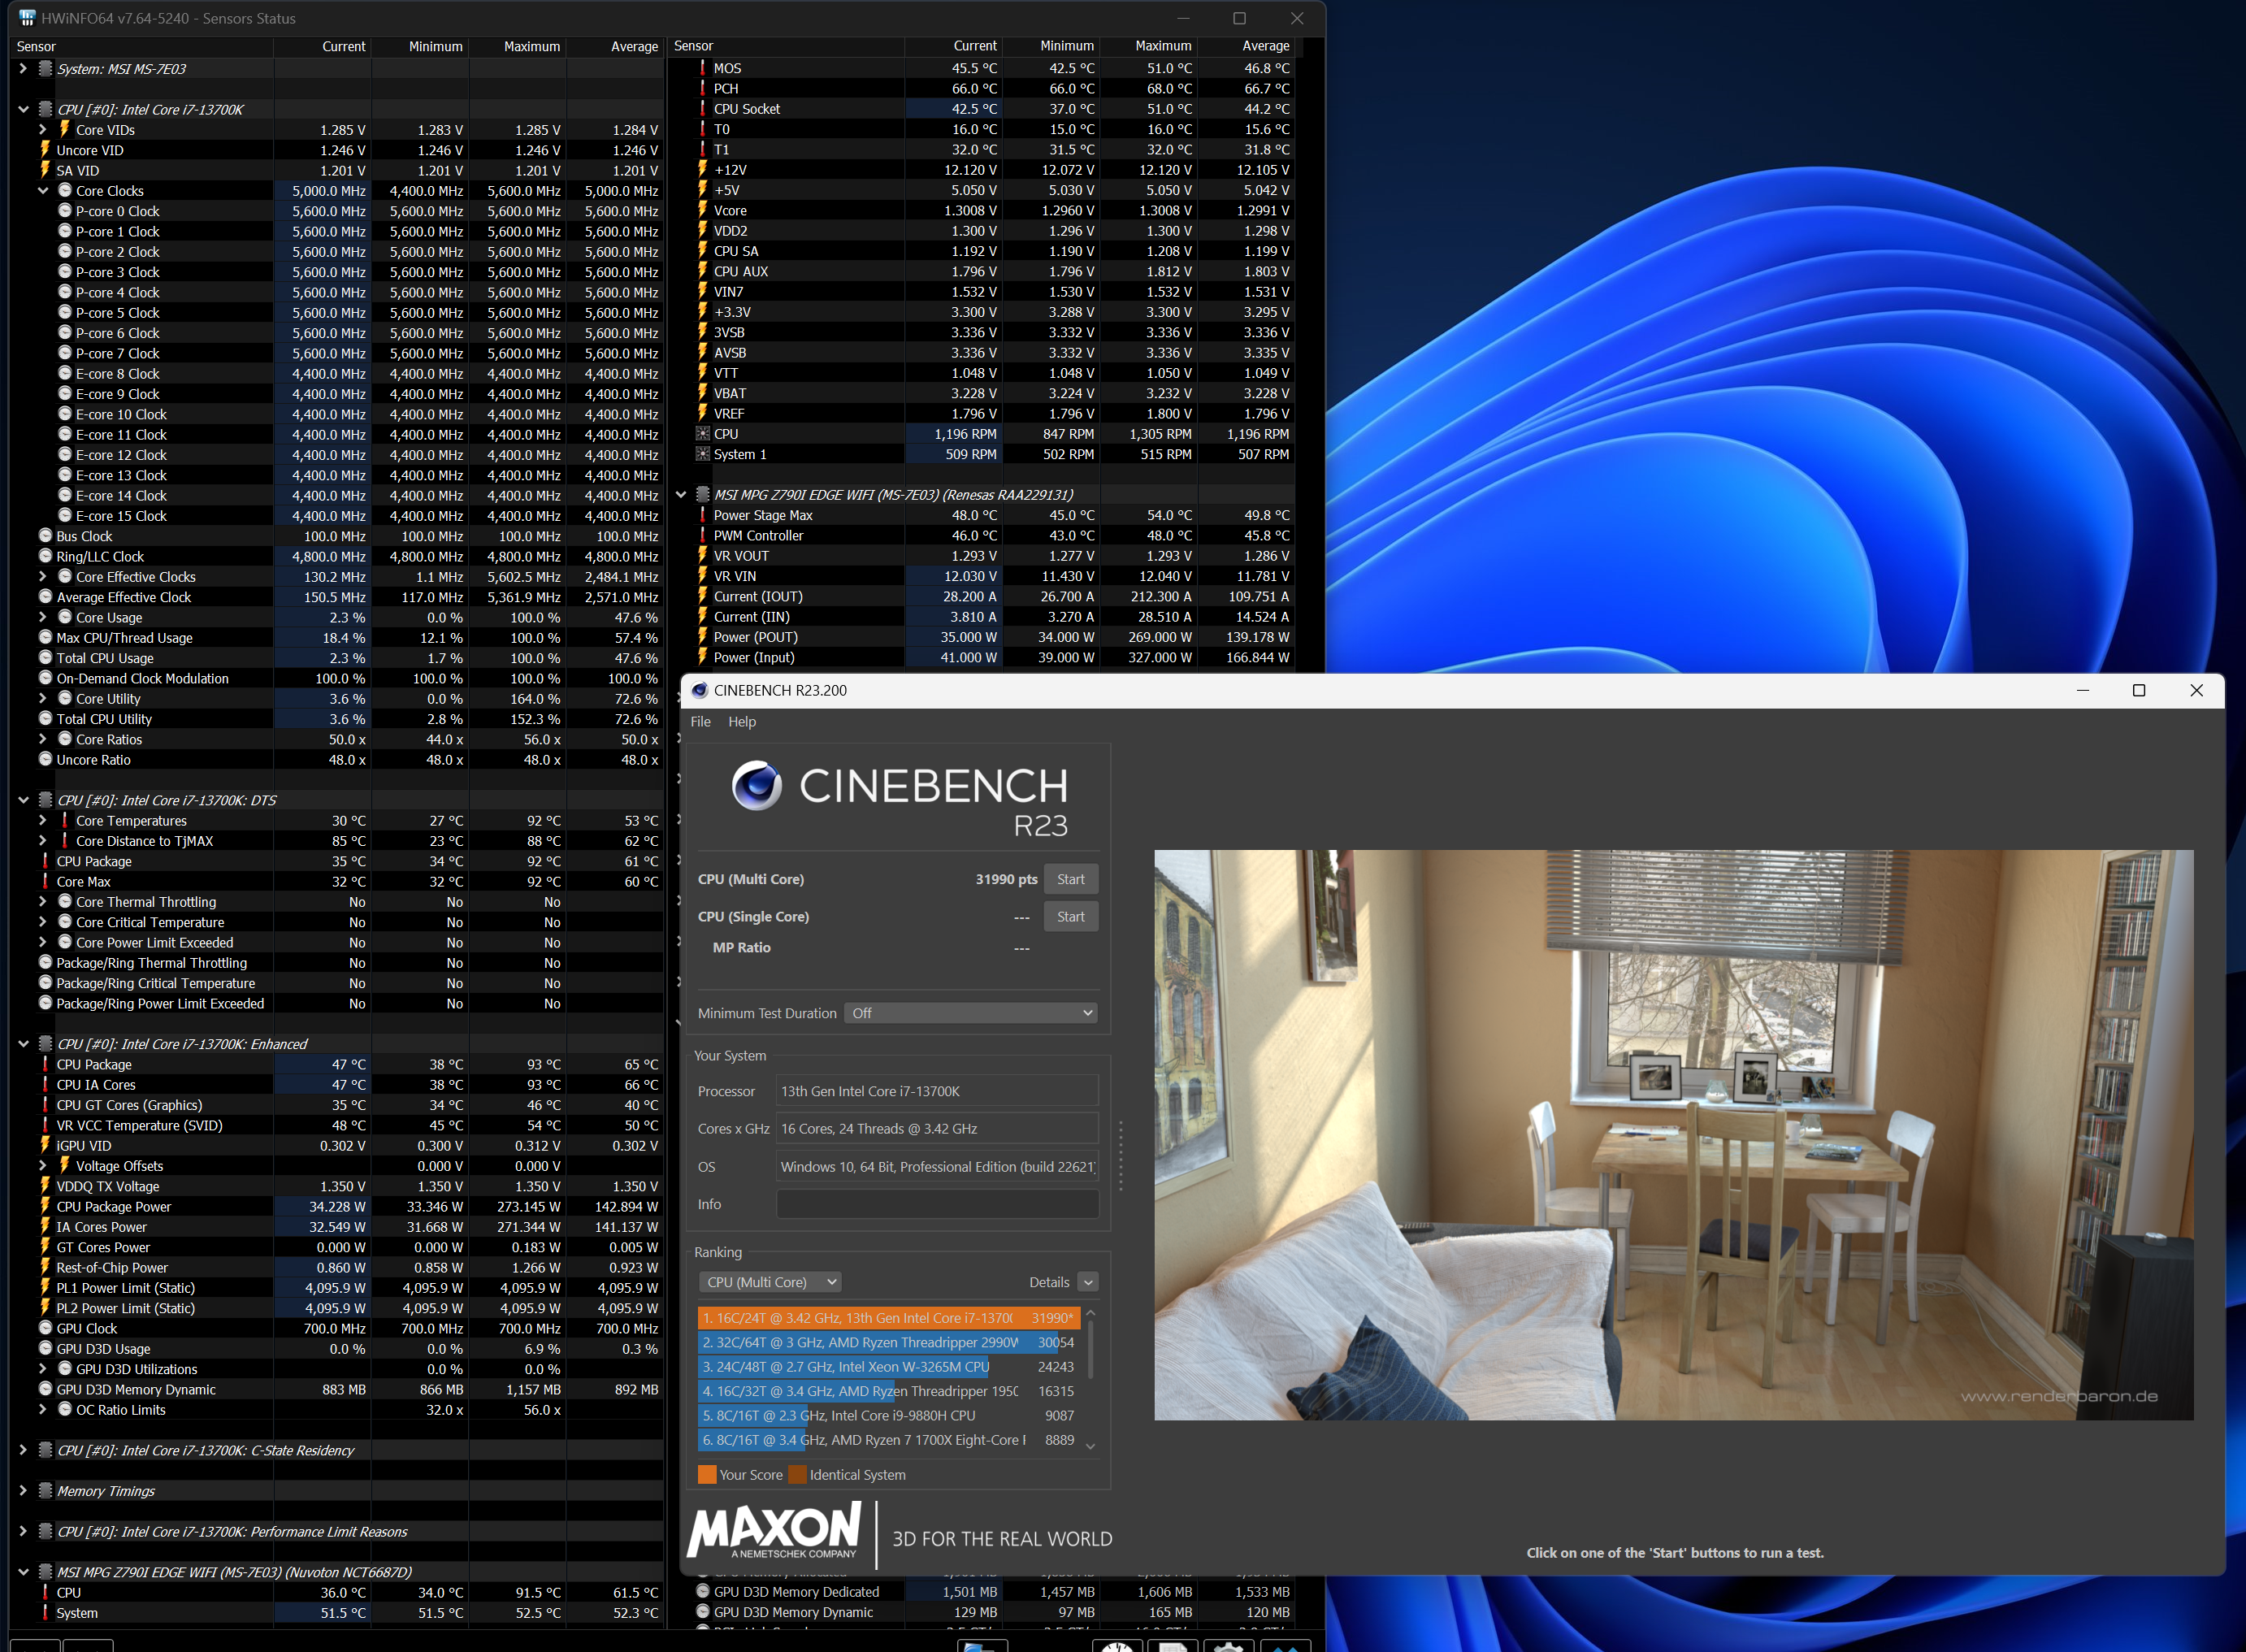The width and height of the screenshot is (2246, 1652).
Task: Click the orange Your Score legend swatch
Action: (707, 1475)
